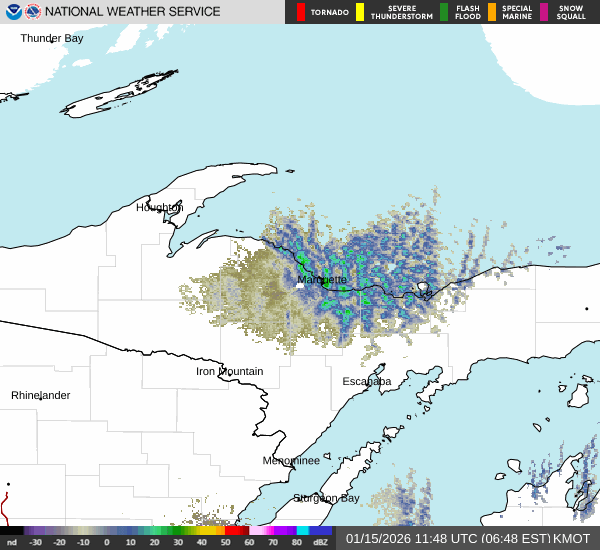Click the Sturgeon Bay label
Viewport: 600px width, 550px height.
pos(326,498)
